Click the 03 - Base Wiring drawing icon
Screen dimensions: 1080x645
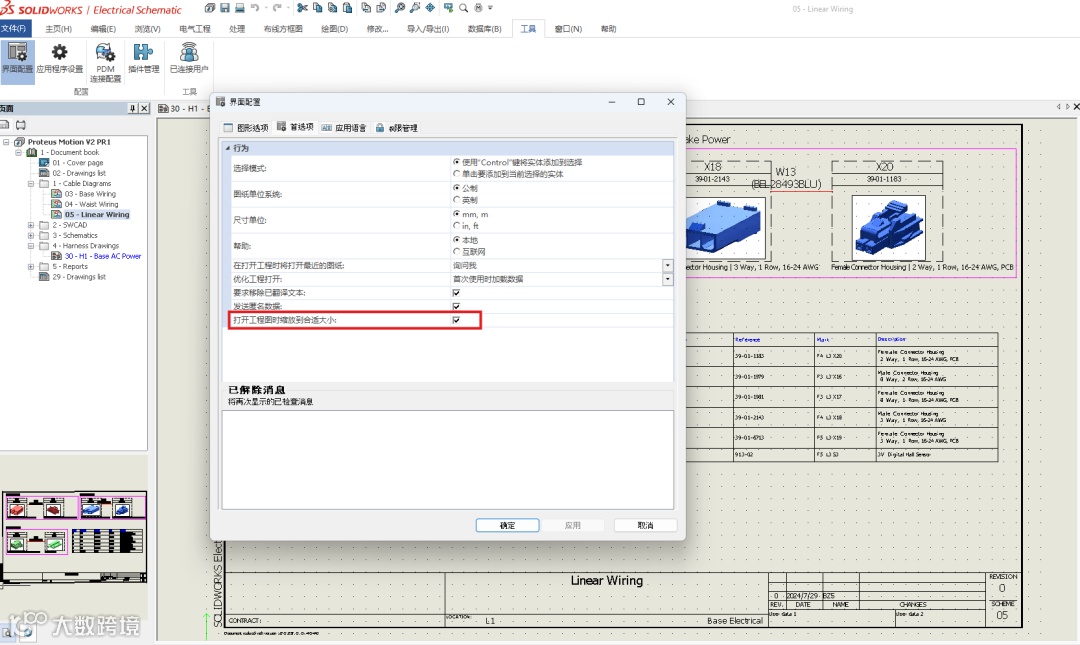coord(57,194)
